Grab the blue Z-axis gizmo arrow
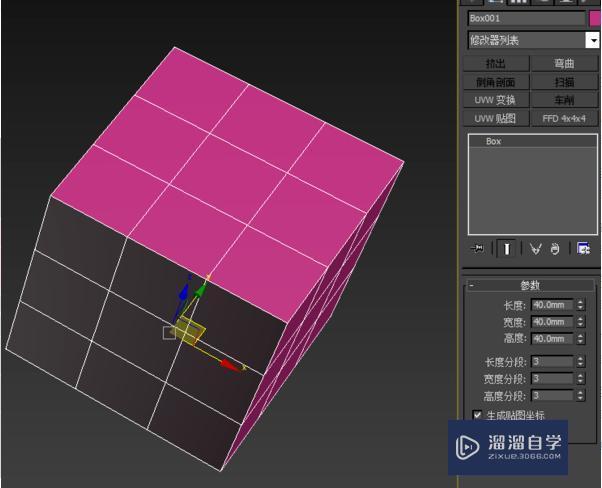This screenshot has width=602, height=488. (x=184, y=293)
